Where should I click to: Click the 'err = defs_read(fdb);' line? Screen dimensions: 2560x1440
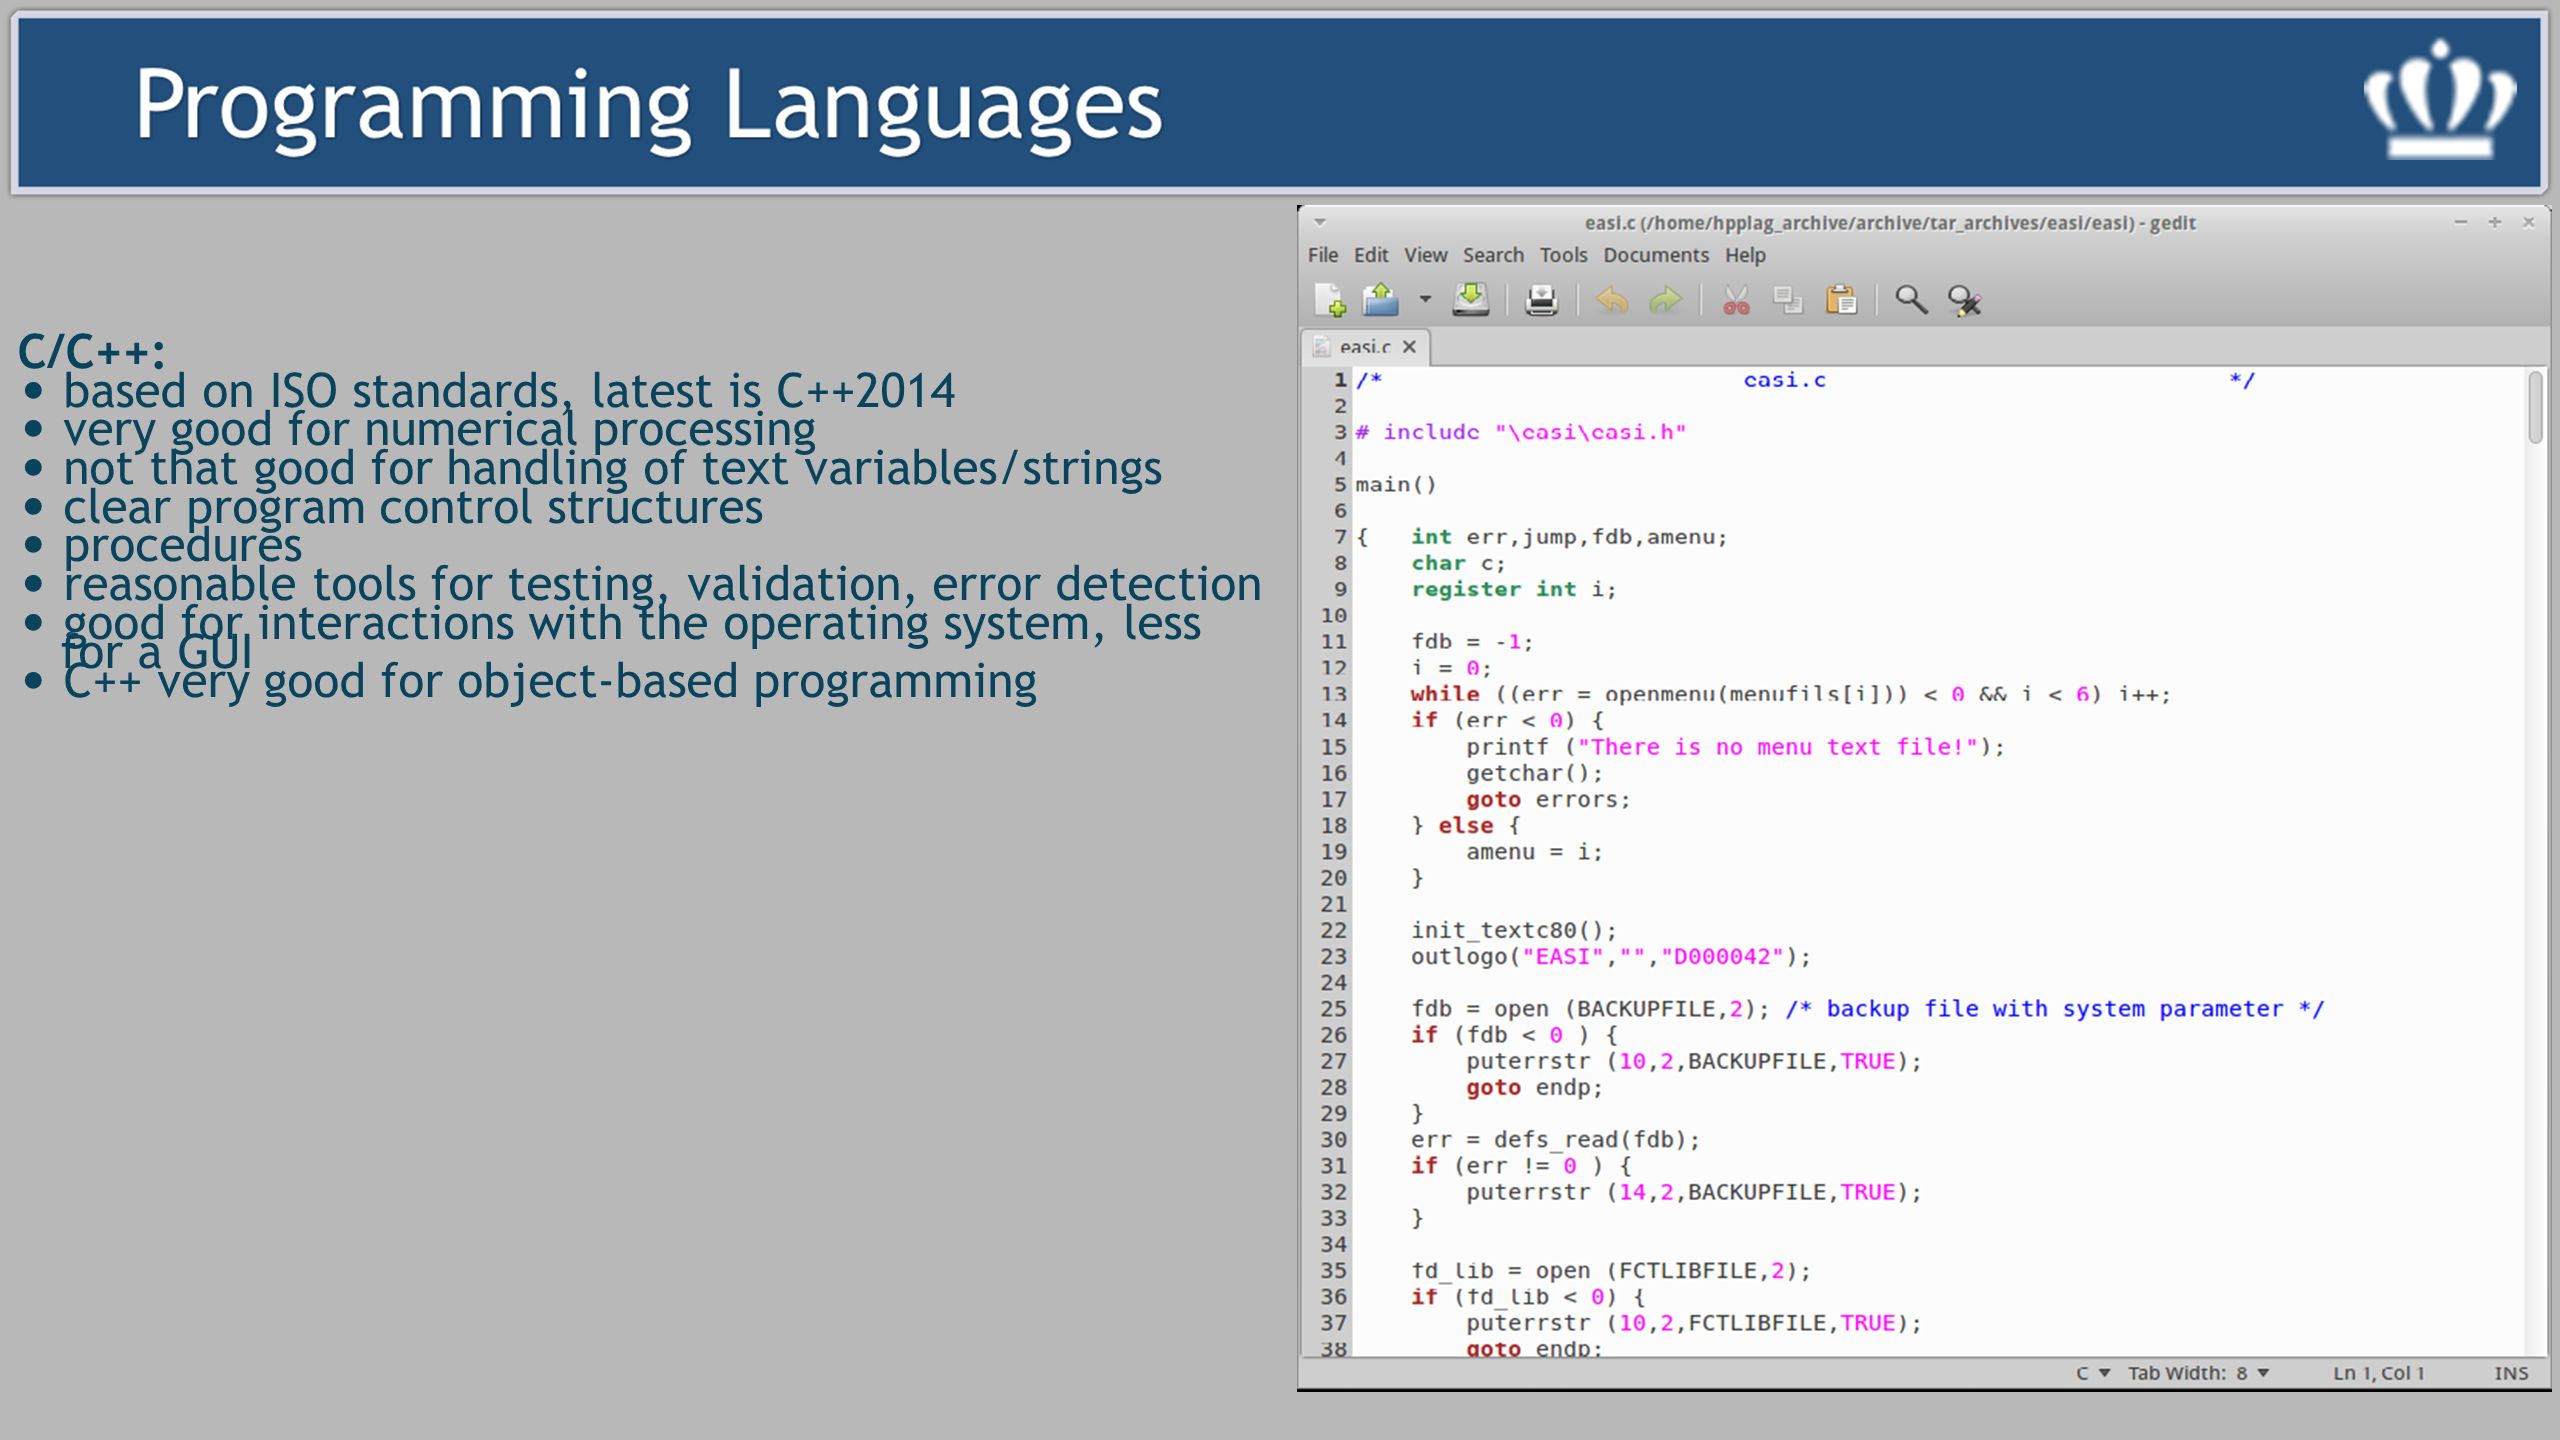tap(1555, 1140)
